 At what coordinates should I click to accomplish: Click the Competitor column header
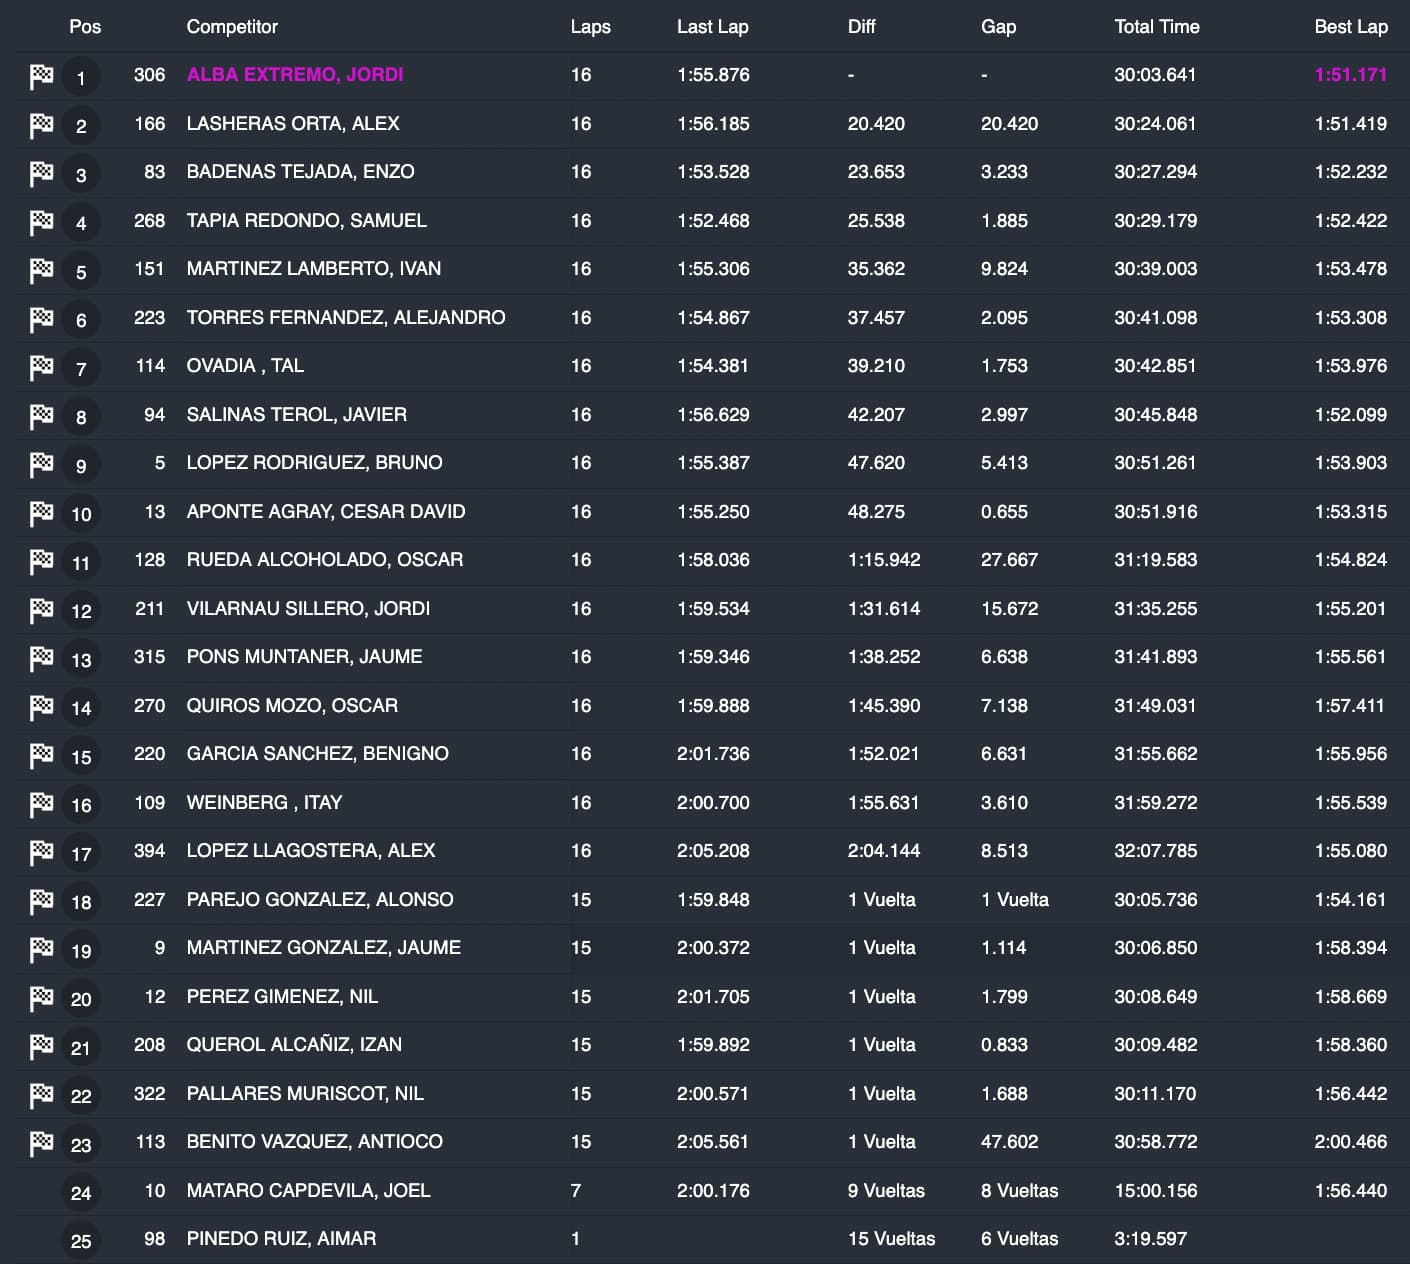(232, 27)
